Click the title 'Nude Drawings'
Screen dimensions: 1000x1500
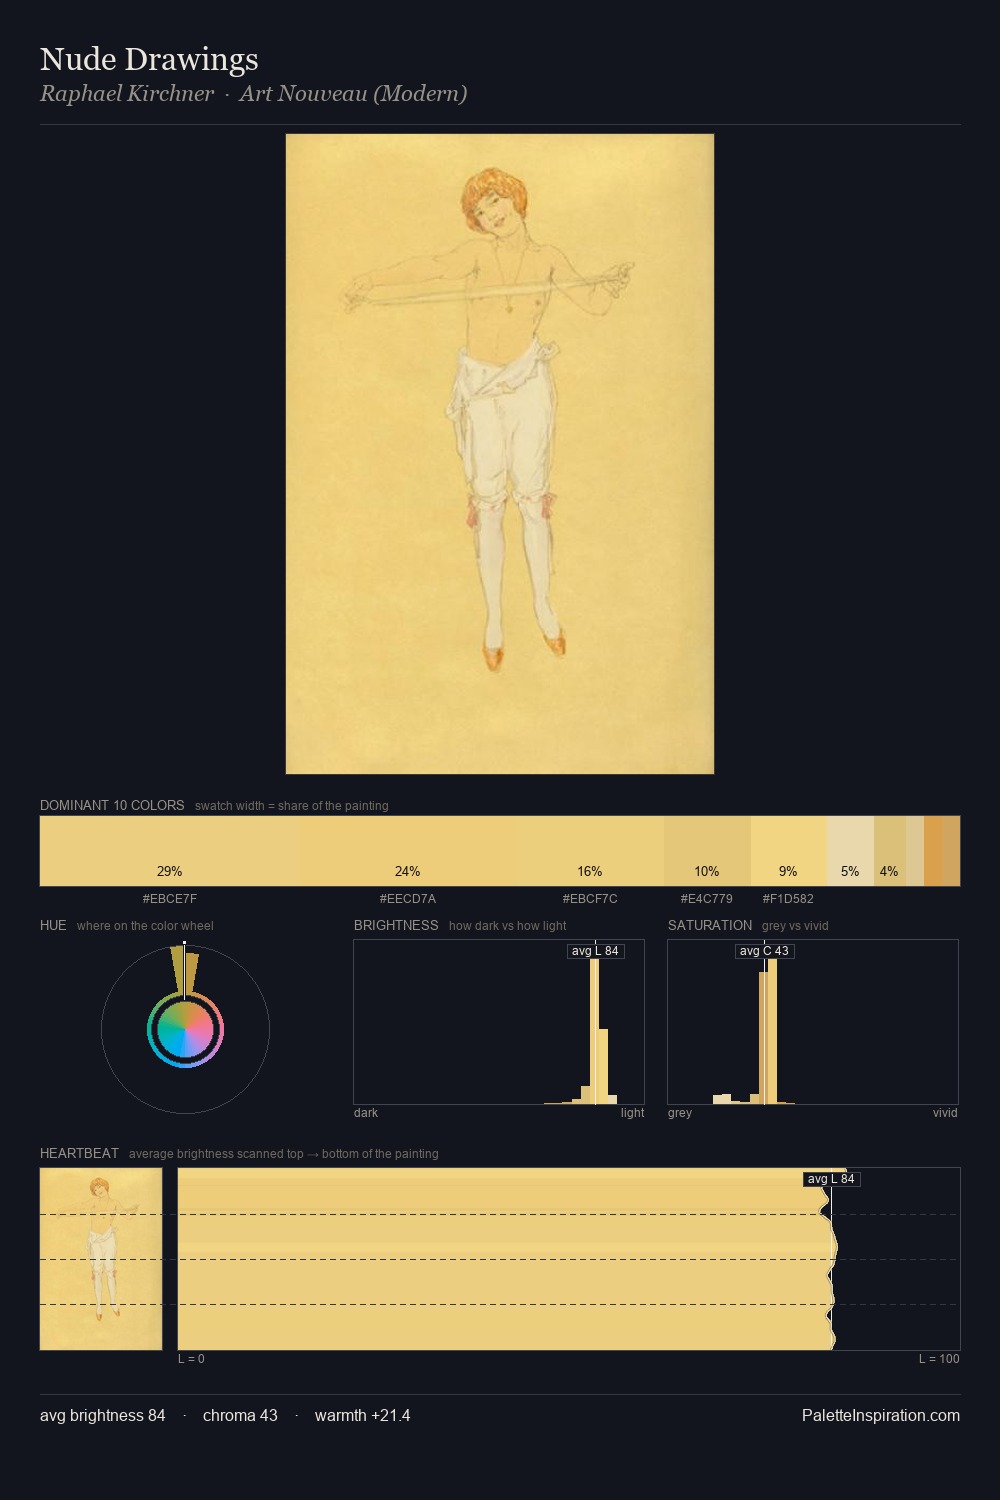pos(149,59)
